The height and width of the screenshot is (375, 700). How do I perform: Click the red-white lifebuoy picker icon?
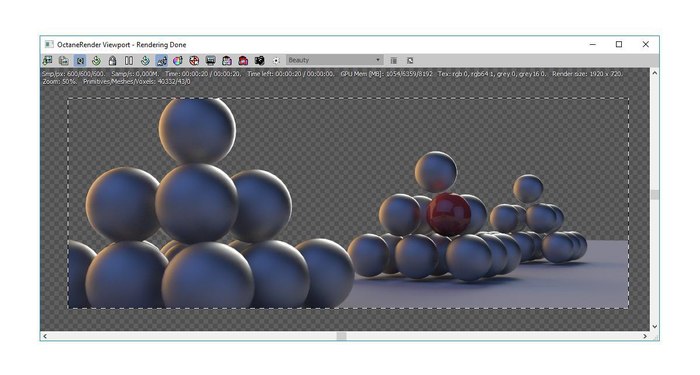coord(194,60)
